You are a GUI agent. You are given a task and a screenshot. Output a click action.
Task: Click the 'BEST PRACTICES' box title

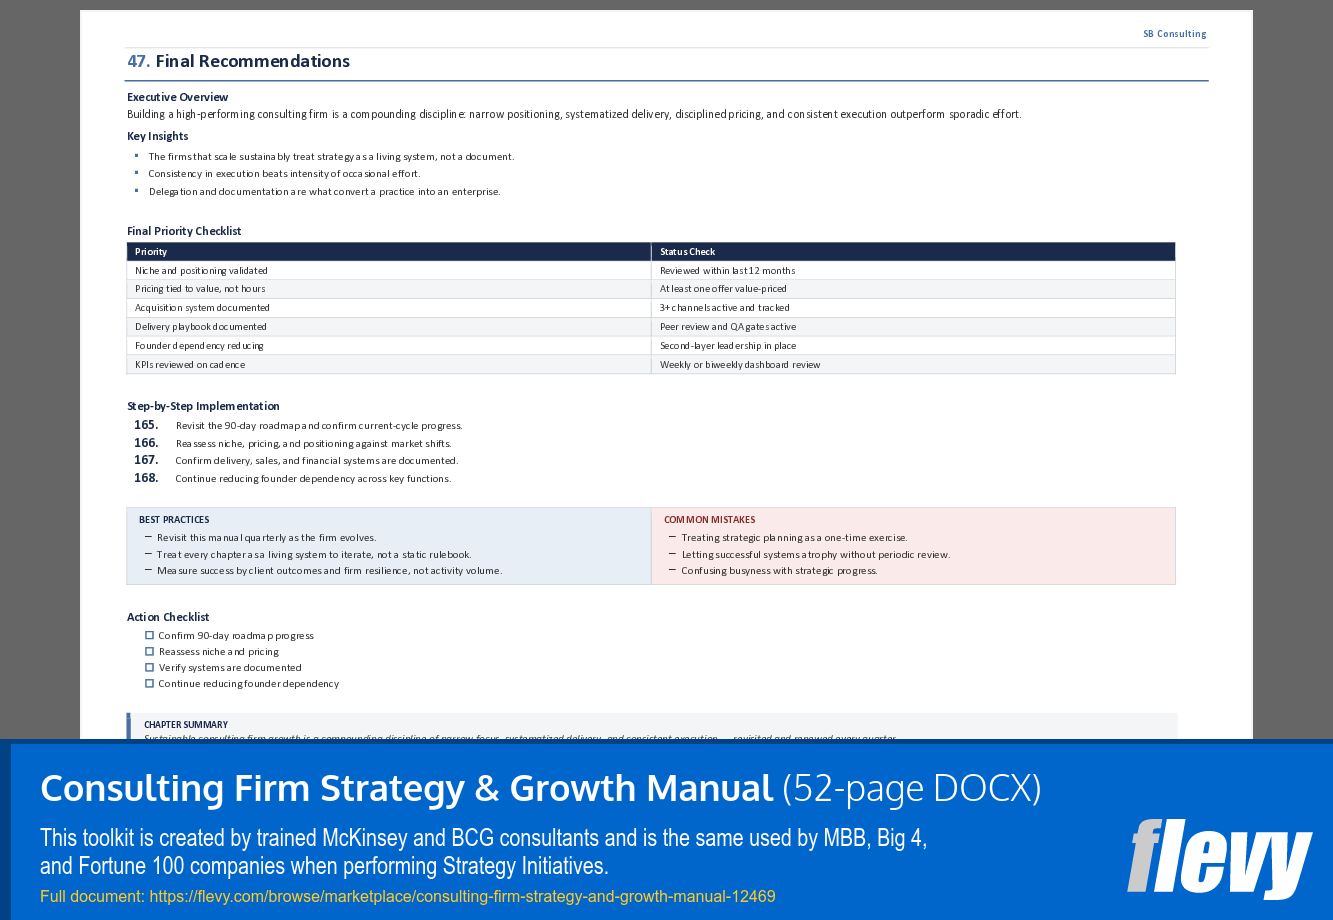tap(174, 520)
